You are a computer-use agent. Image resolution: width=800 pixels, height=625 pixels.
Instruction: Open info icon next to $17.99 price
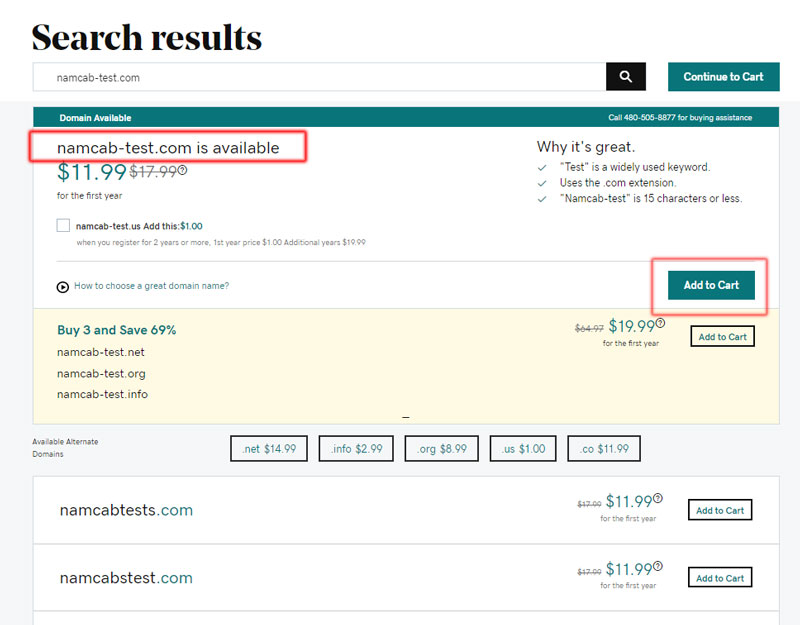182,170
